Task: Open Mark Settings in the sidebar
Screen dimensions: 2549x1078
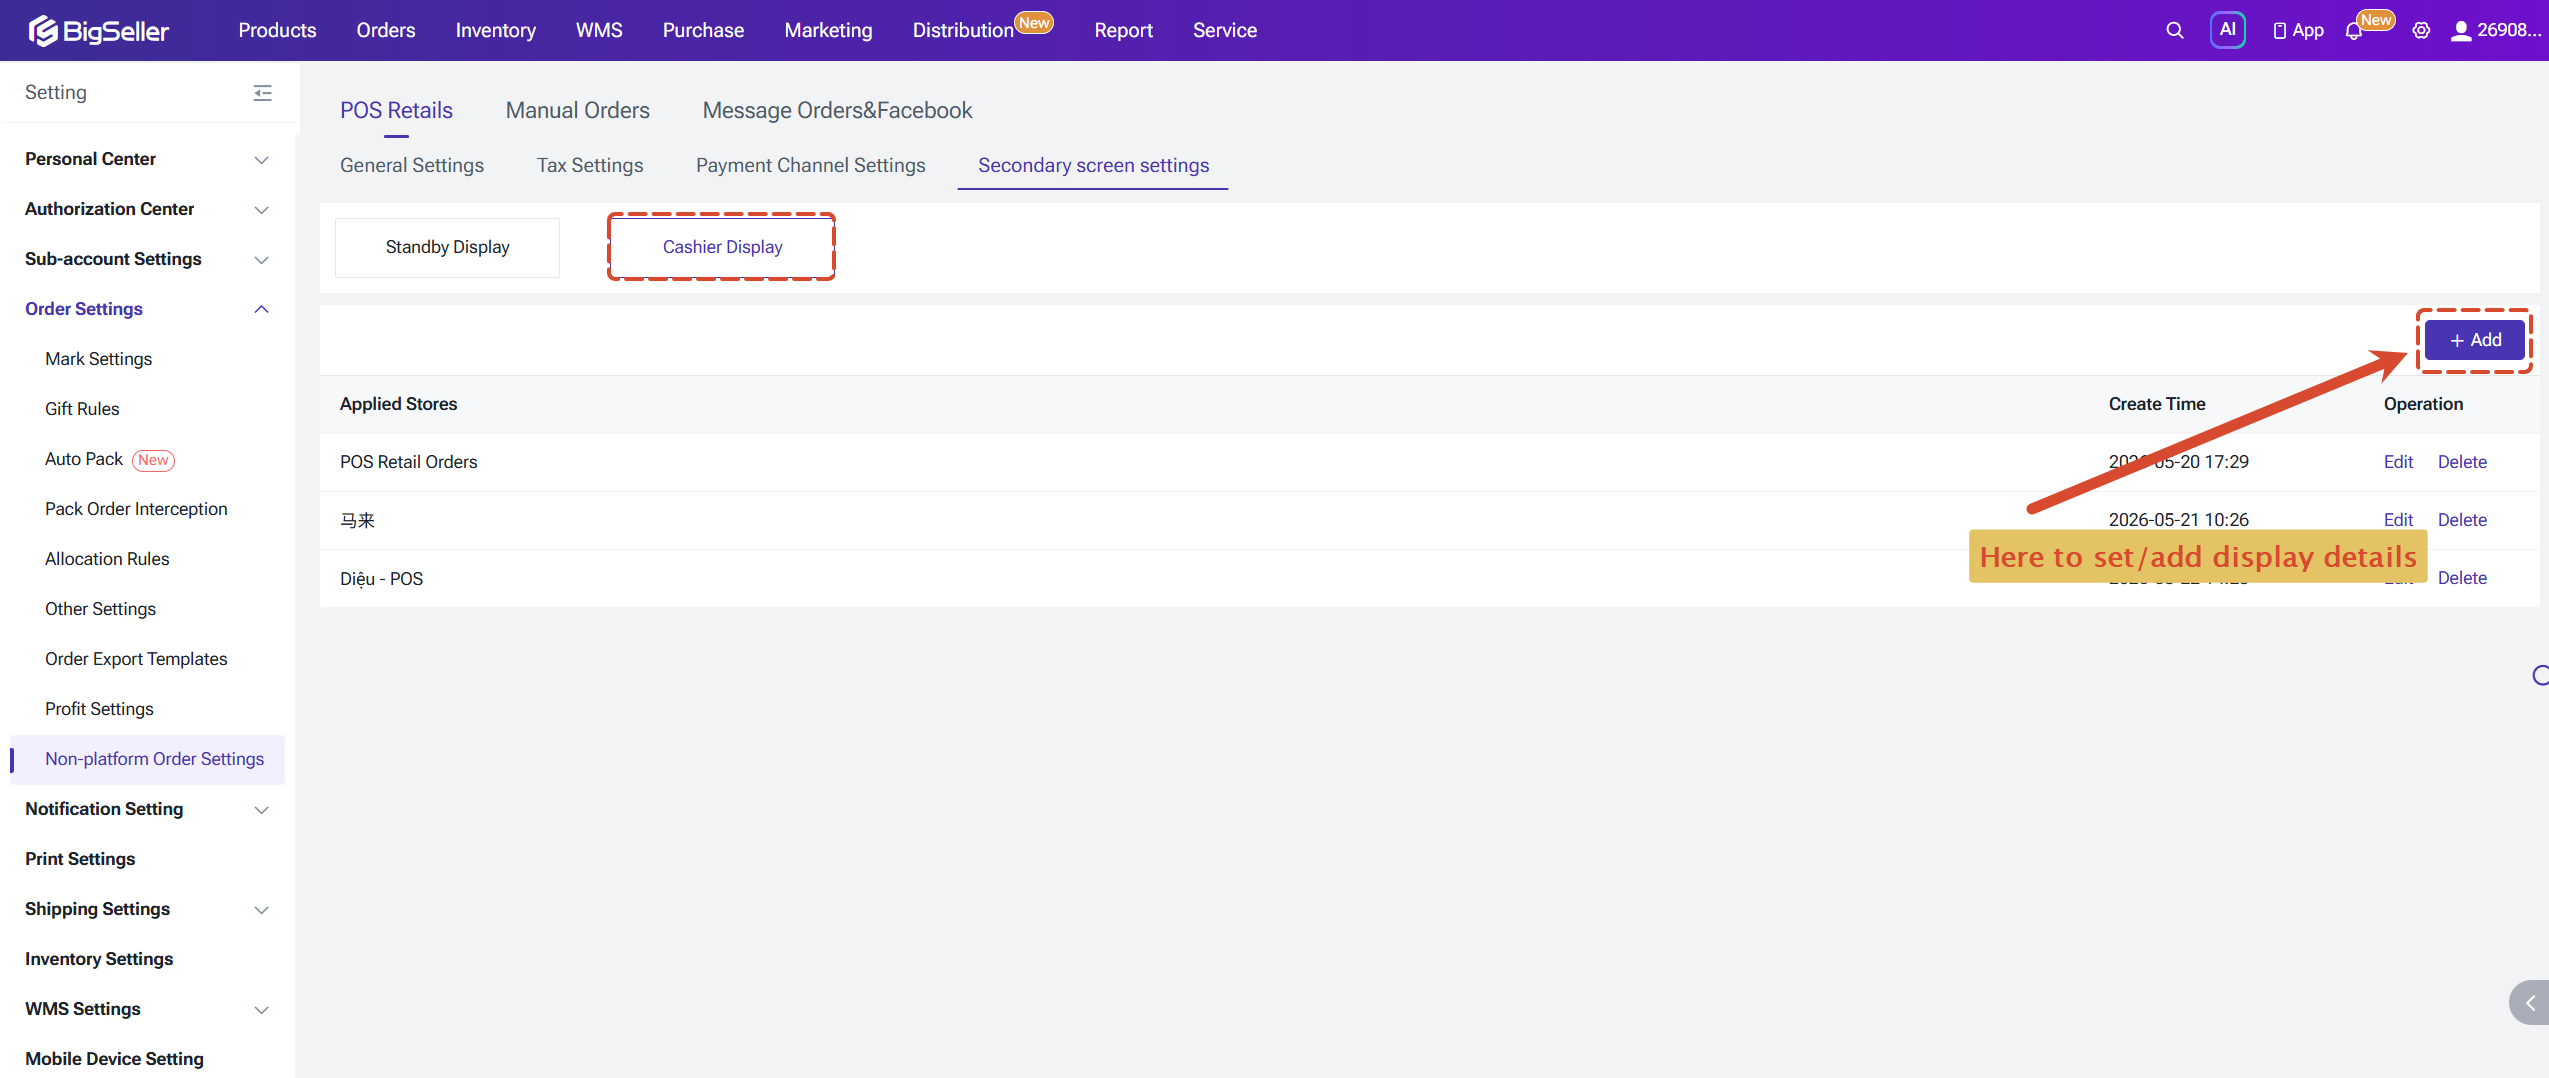Action: tap(98, 359)
